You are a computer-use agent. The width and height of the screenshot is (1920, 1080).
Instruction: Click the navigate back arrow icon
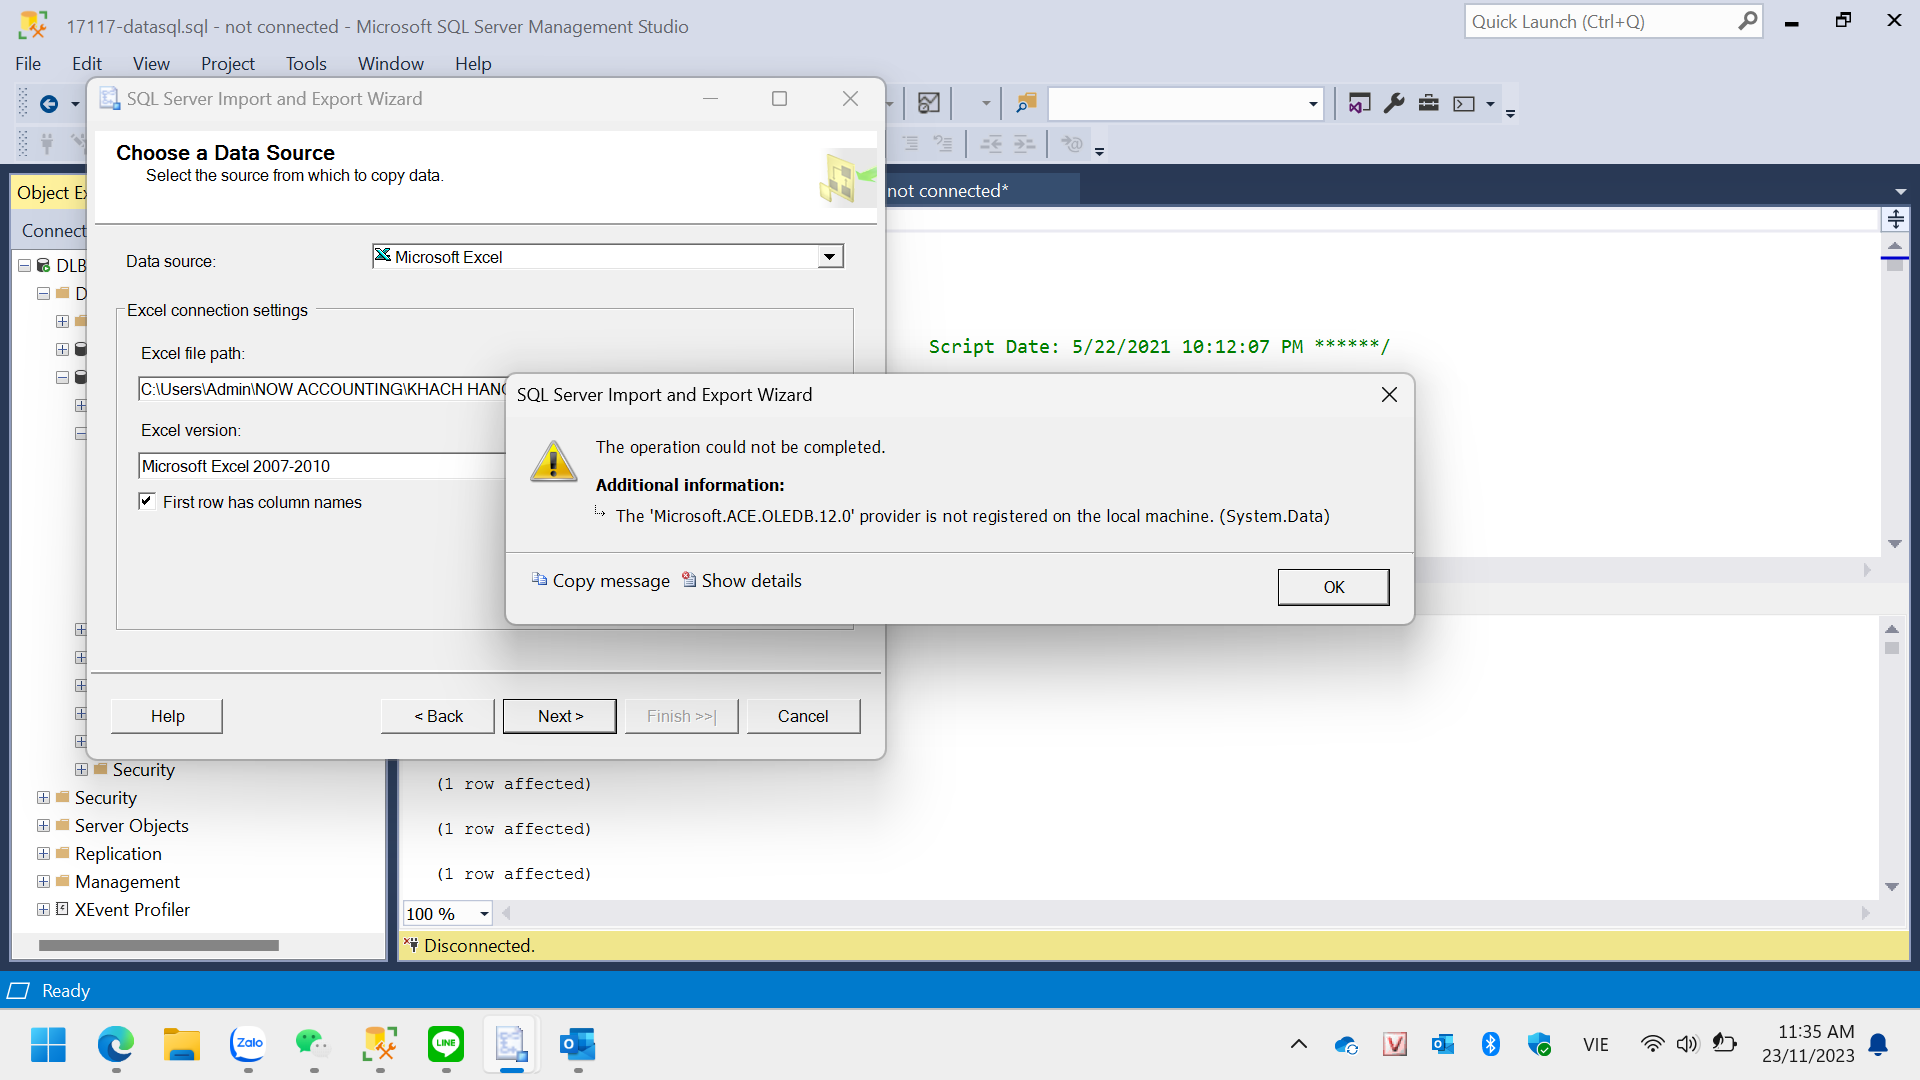(48, 103)
